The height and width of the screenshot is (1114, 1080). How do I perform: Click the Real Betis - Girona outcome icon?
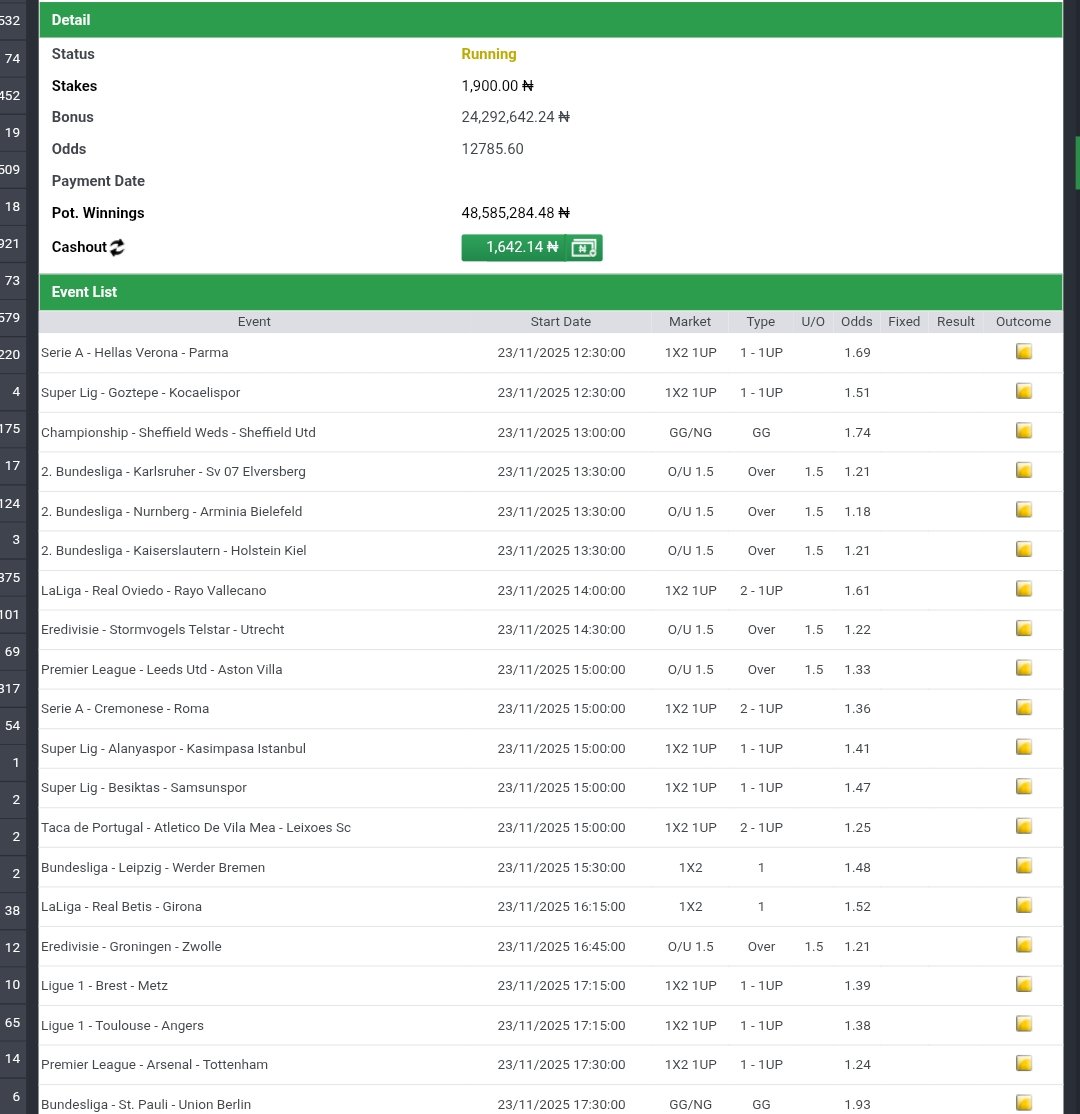click(x=1024, y=906)
